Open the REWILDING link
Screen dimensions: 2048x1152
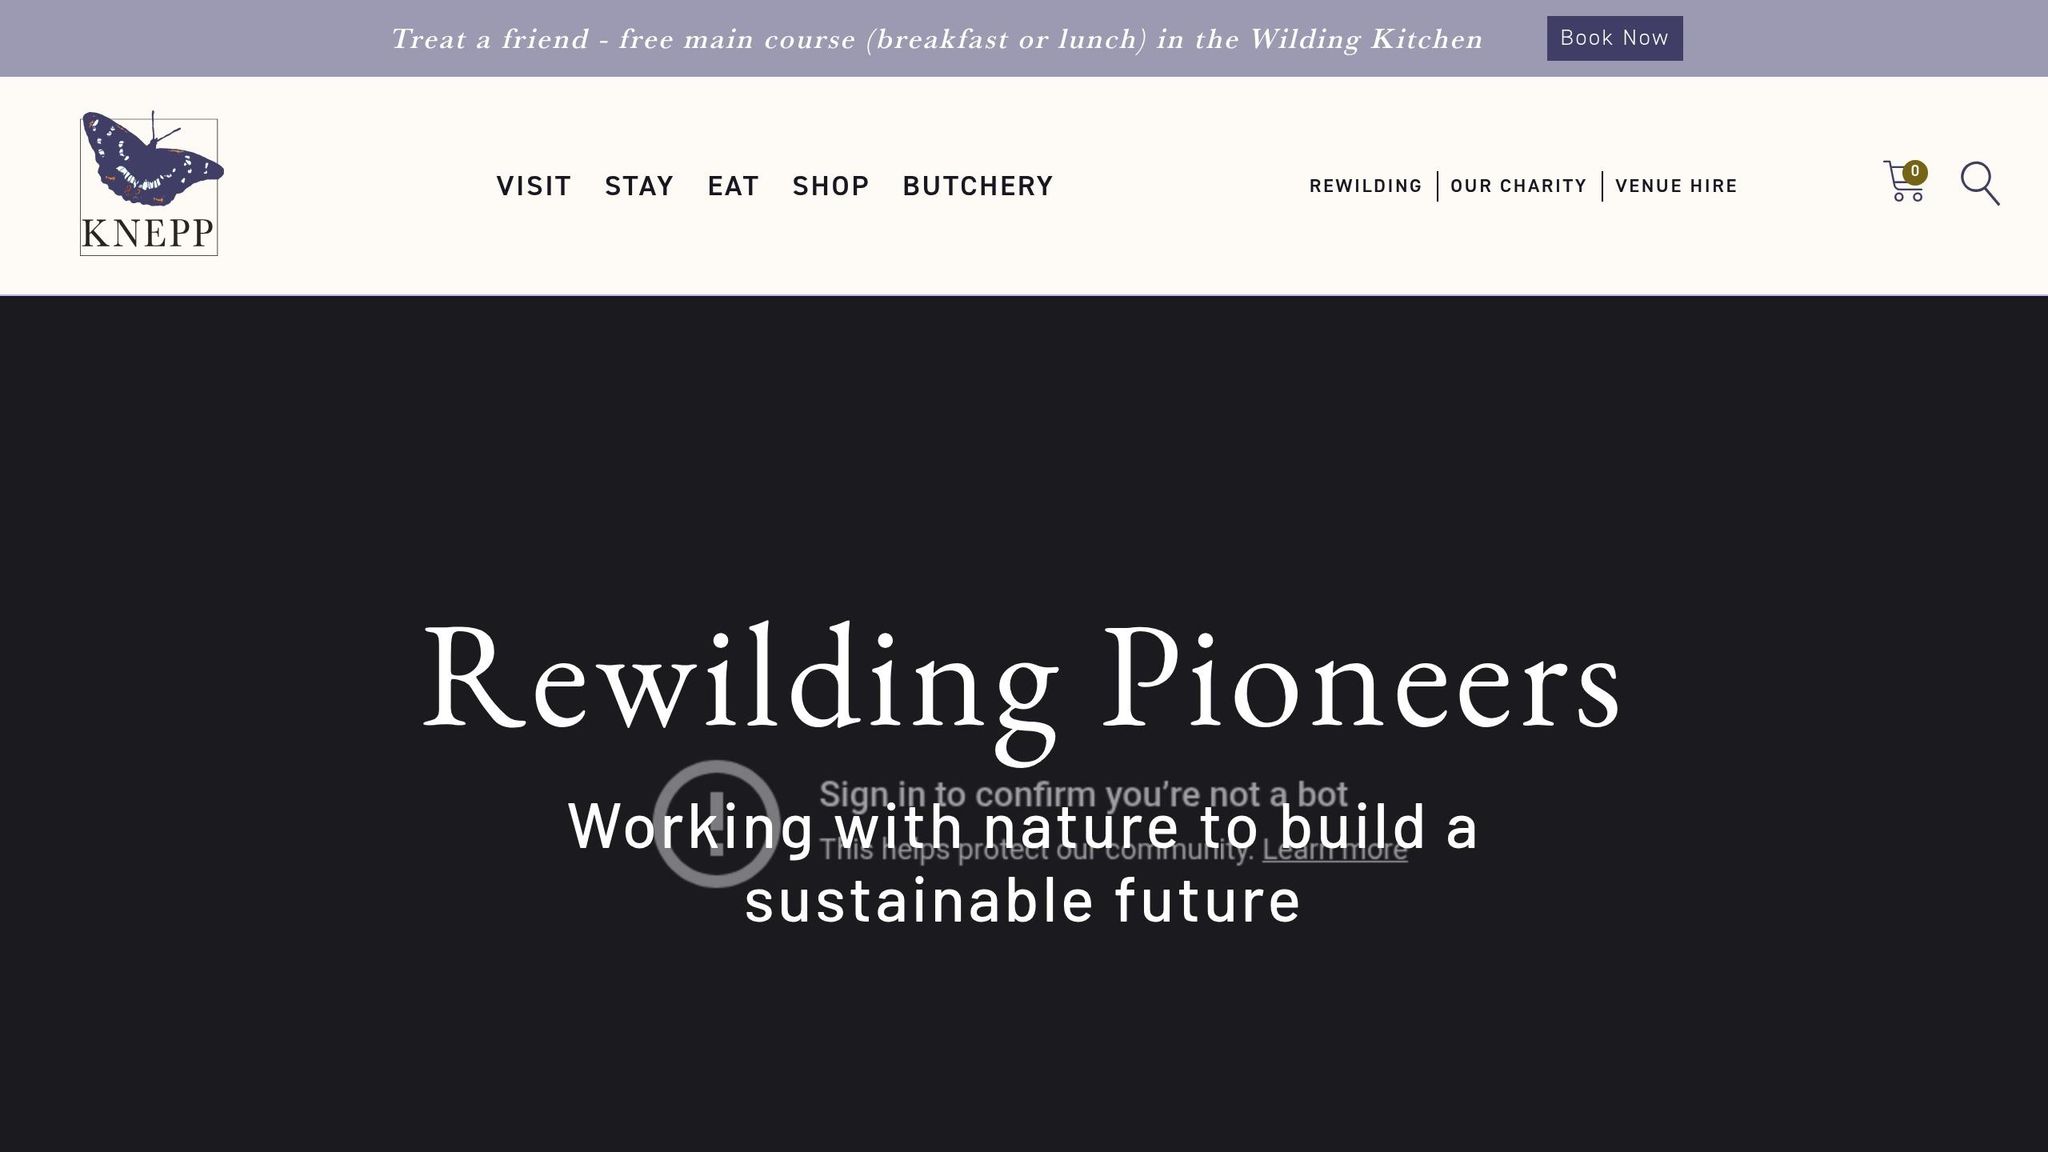pos(1365,186)
